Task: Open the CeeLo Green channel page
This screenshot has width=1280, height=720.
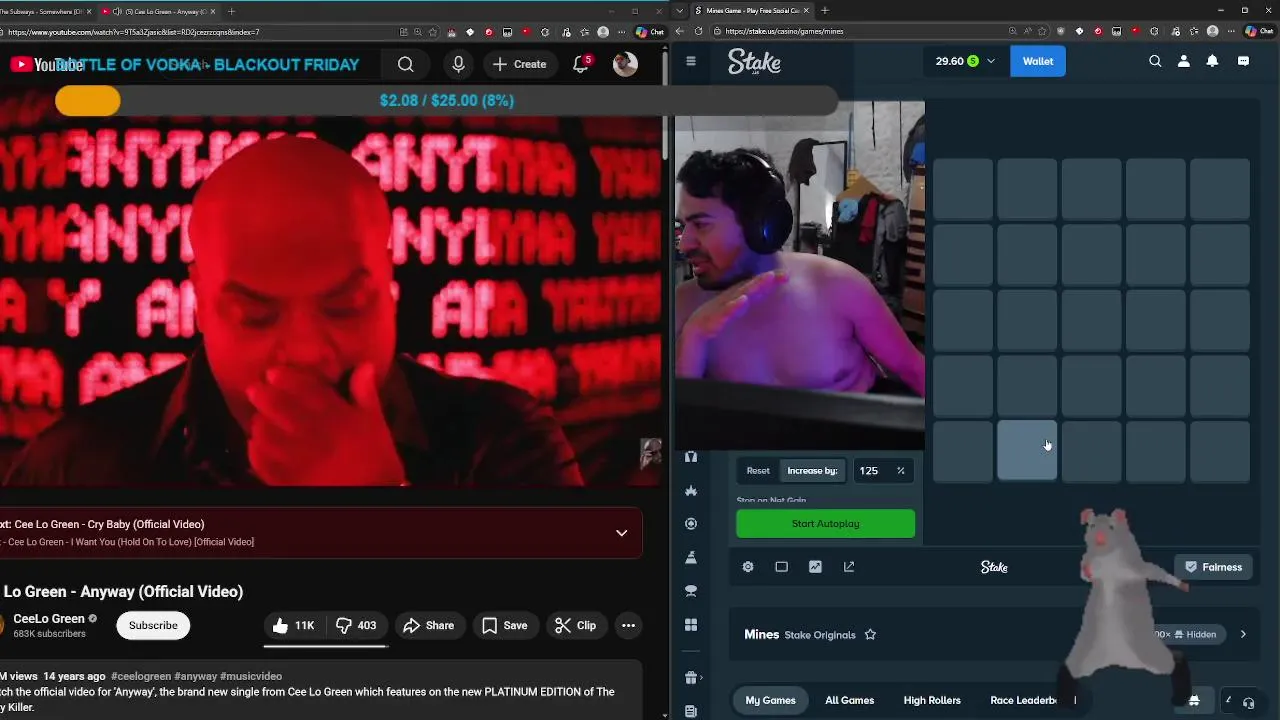Action: pos(48,618)
